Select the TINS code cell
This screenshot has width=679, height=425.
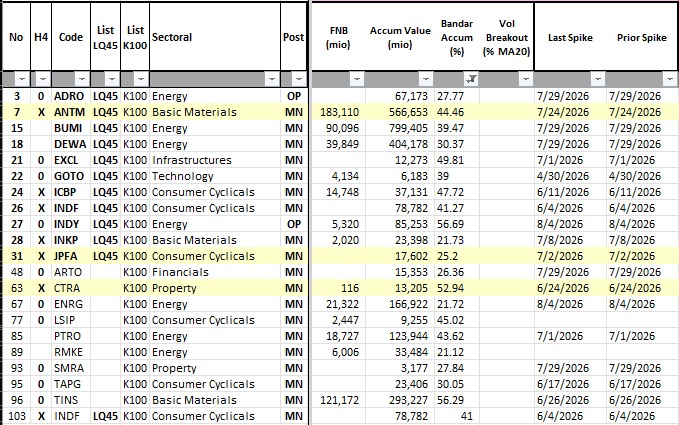coord(71,401)
